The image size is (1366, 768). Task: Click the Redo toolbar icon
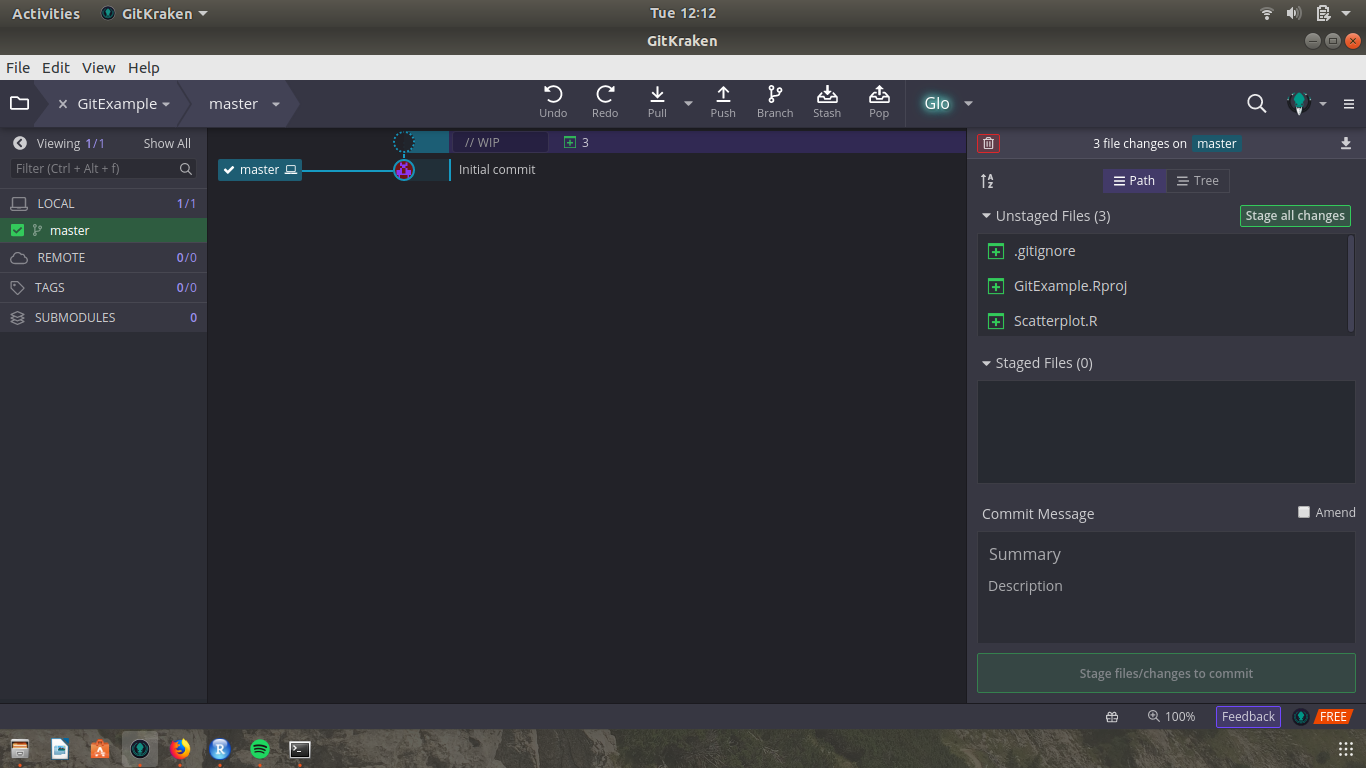click(605, 95)
